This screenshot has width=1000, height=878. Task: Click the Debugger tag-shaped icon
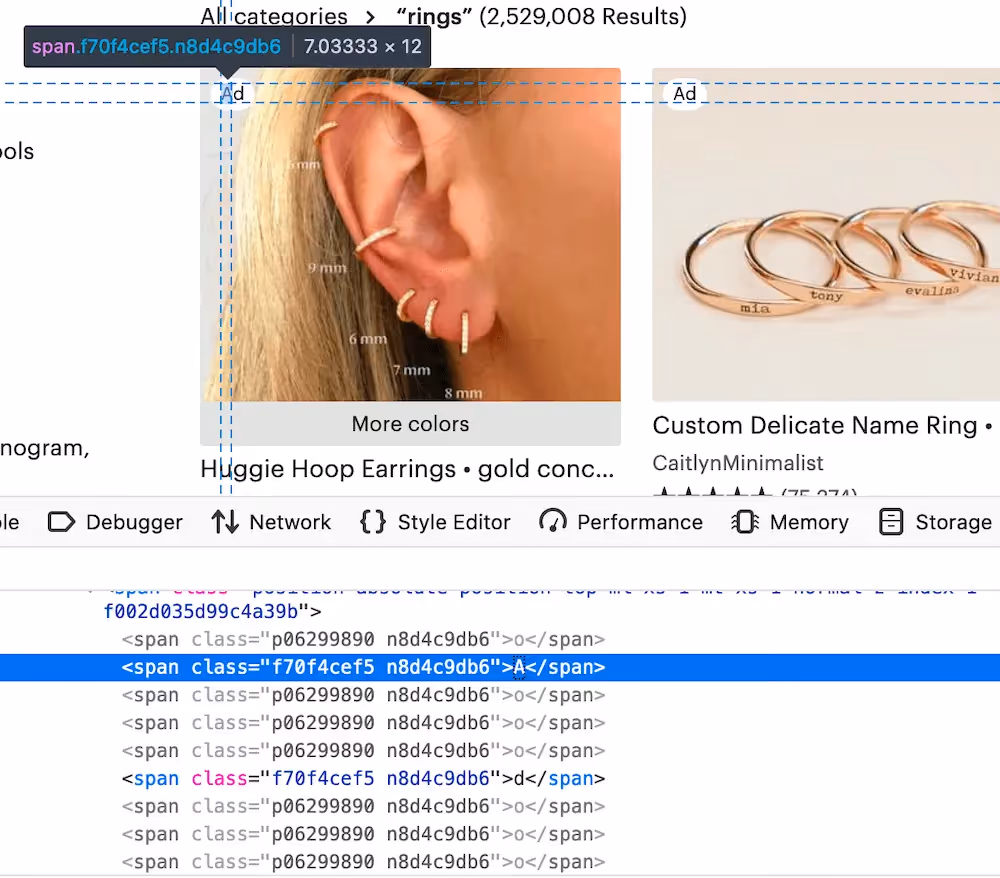[x=63, y=521]
